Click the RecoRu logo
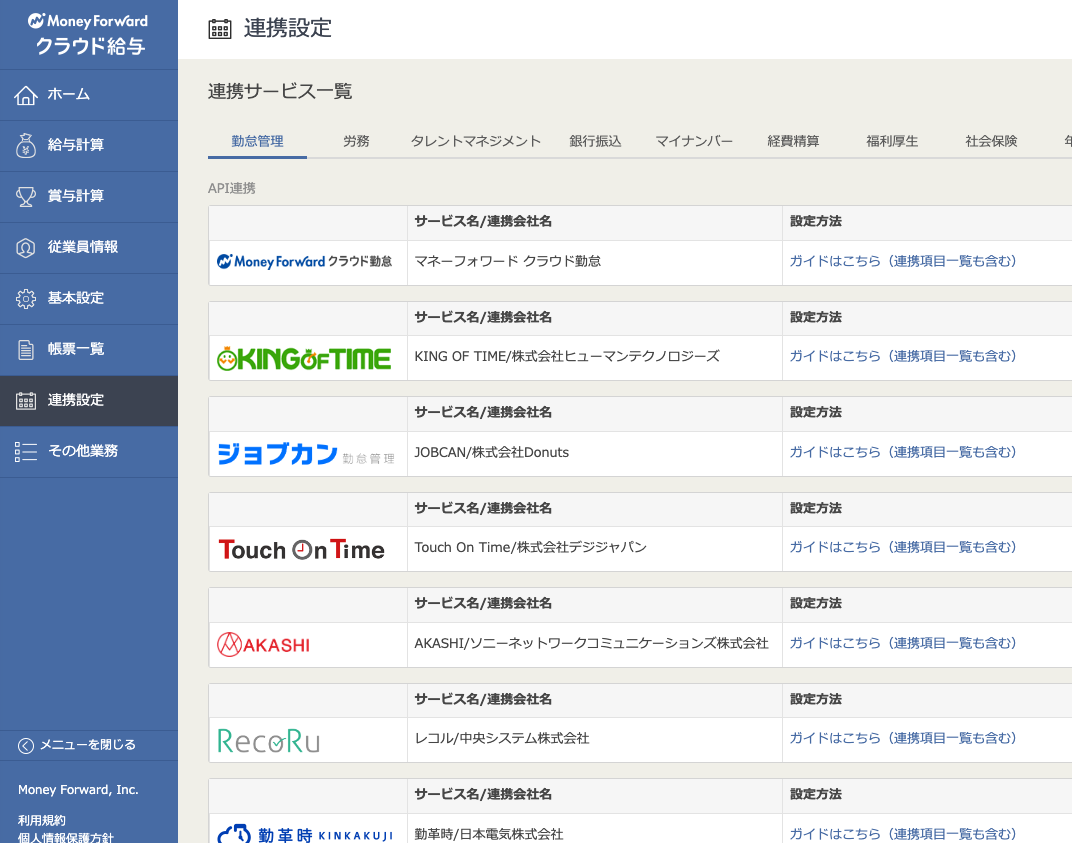1072x843 pixels. click(x=269, y=740)
